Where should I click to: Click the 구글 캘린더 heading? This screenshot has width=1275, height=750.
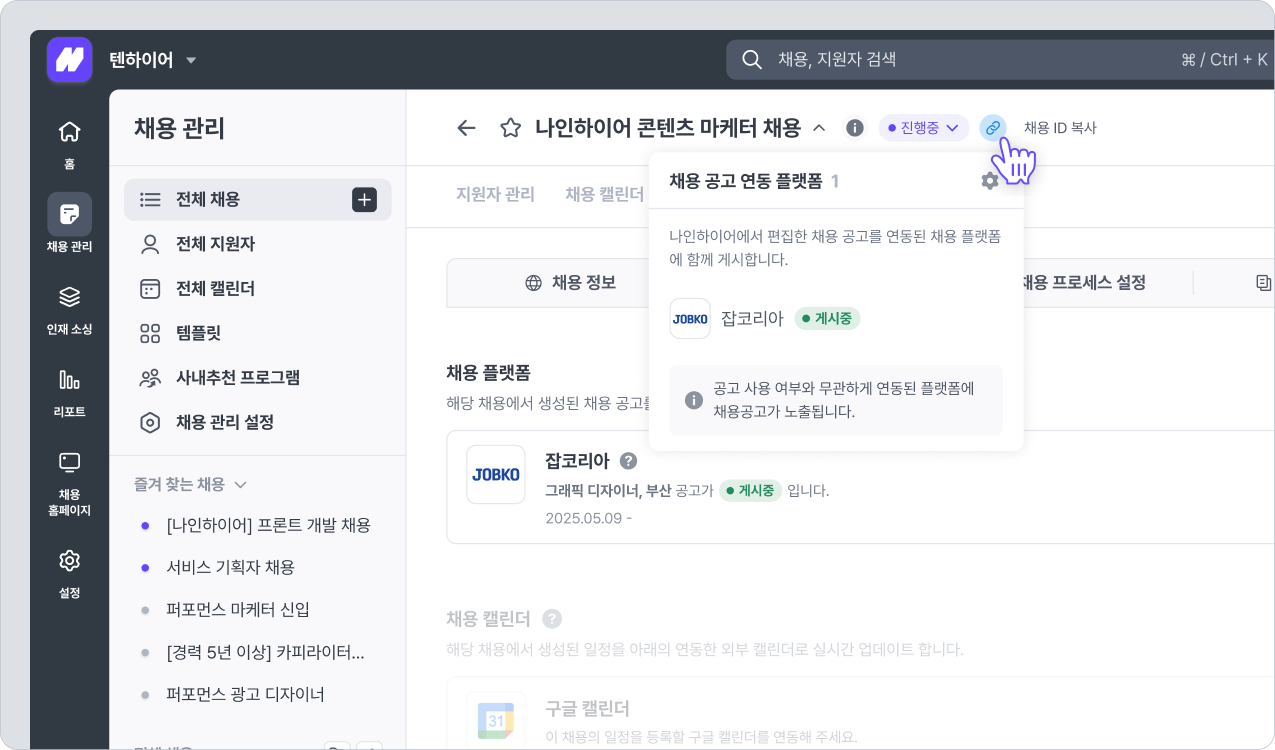pos(587,708)
